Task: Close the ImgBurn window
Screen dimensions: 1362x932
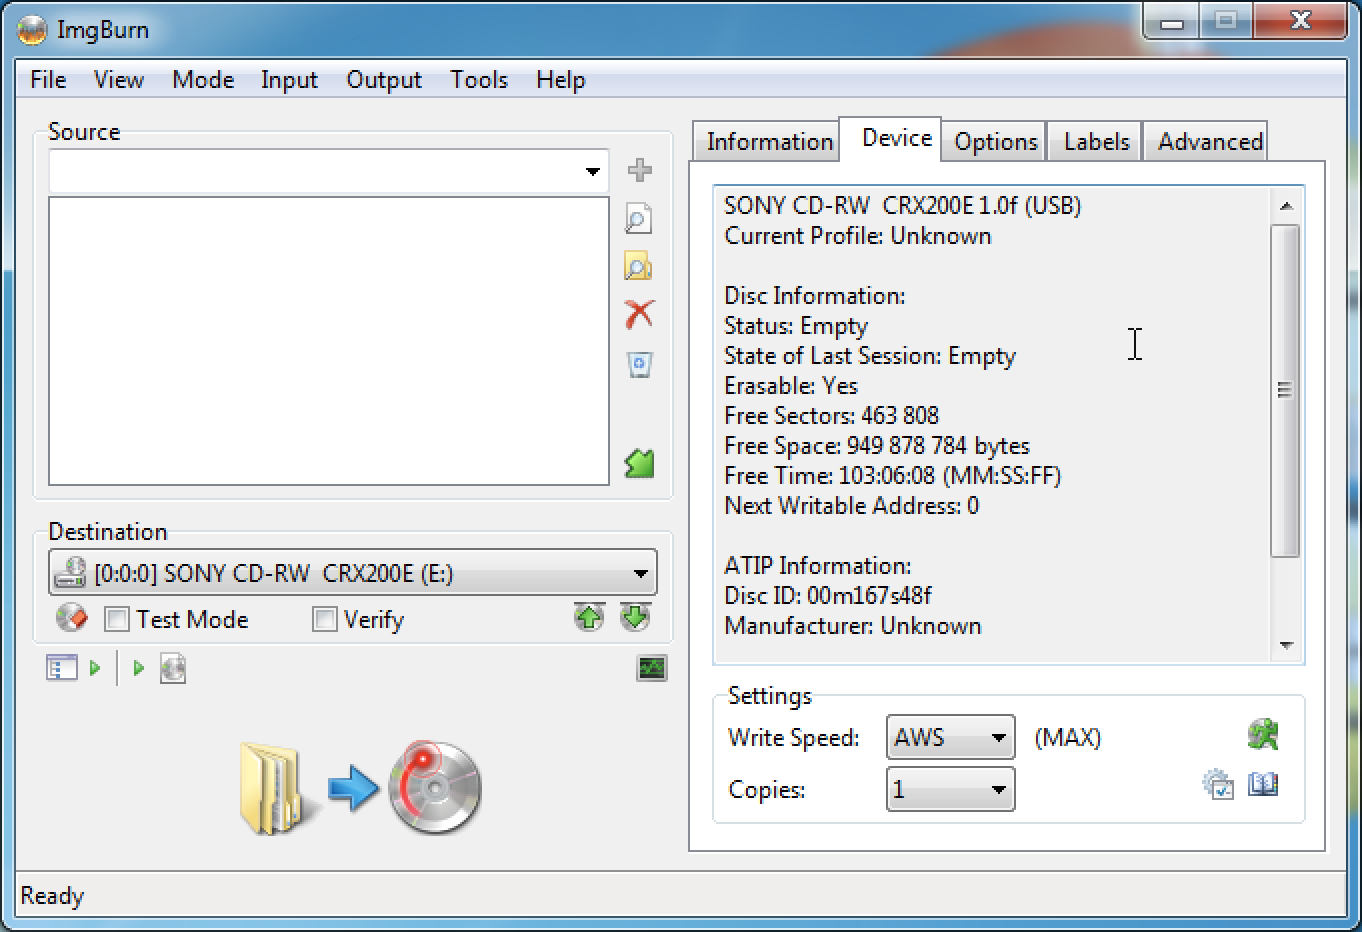Action: tap(1299, 22)
